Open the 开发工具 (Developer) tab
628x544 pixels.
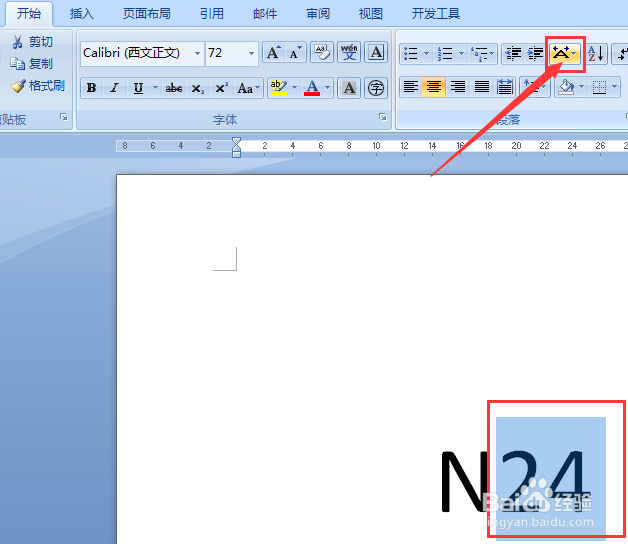coord(436,14)
